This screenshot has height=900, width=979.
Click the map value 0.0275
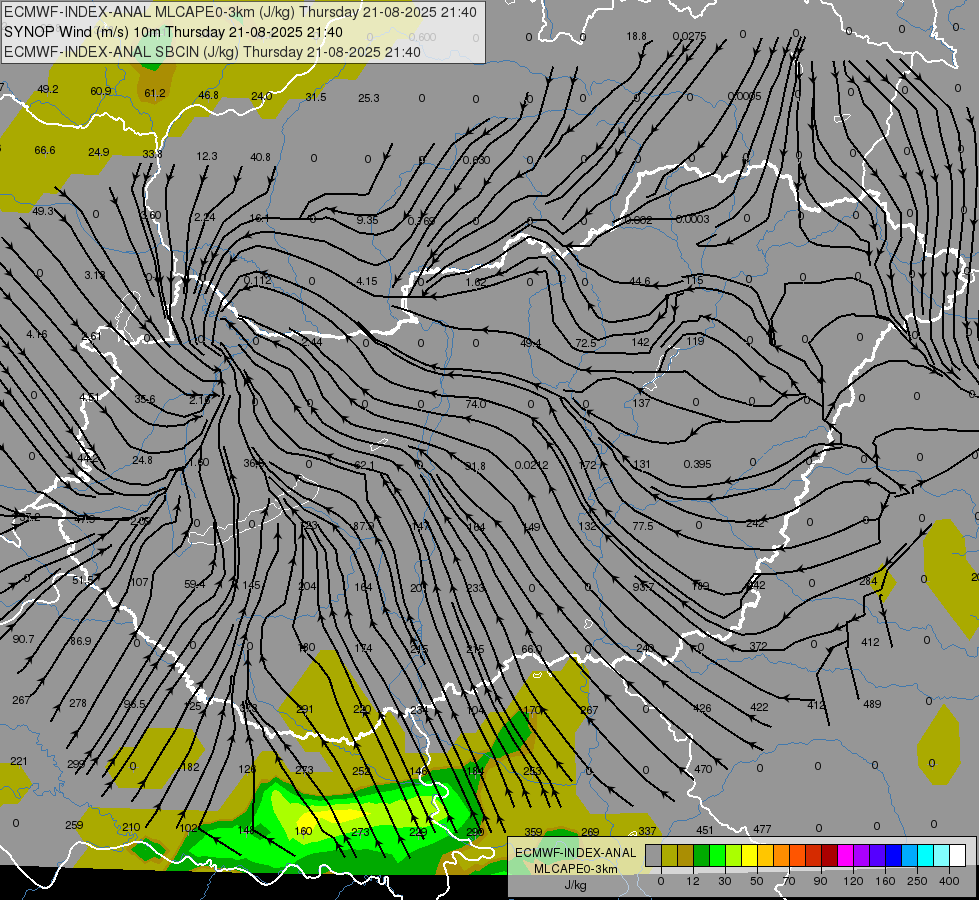[x=689, y=36]
